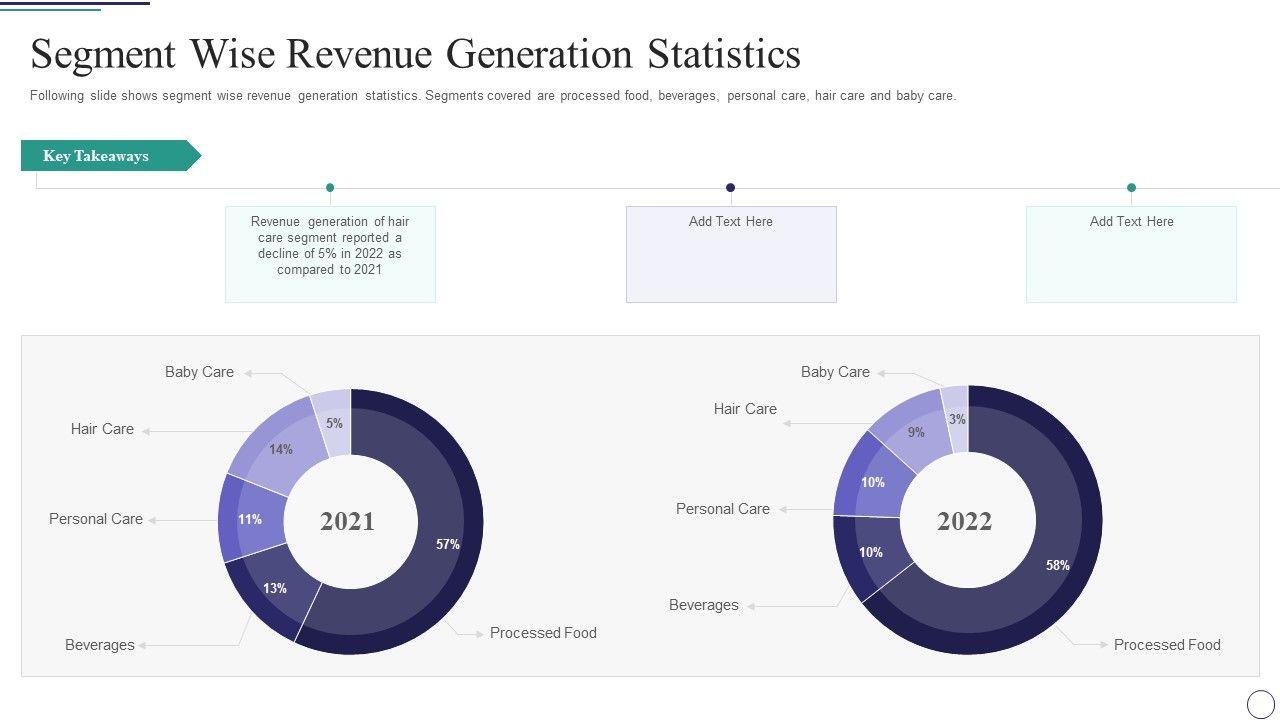Select the hair care decline takeaway text box
This screenshot has width=1280, height=720.
[x=330, y=254]
